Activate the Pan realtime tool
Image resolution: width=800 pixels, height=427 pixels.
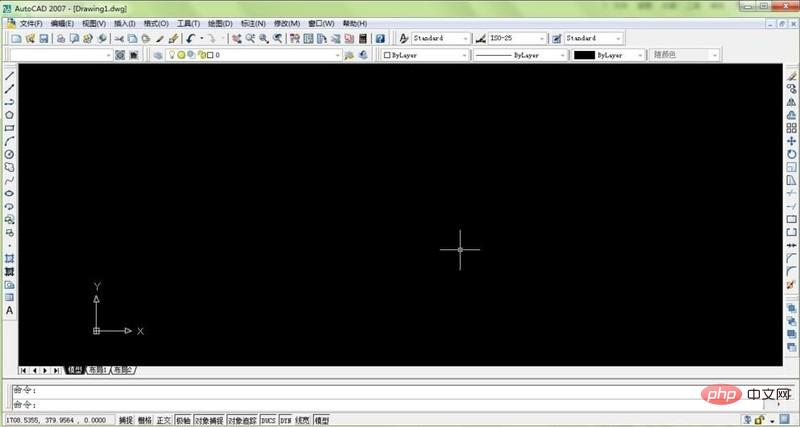(x=237, y=38)
